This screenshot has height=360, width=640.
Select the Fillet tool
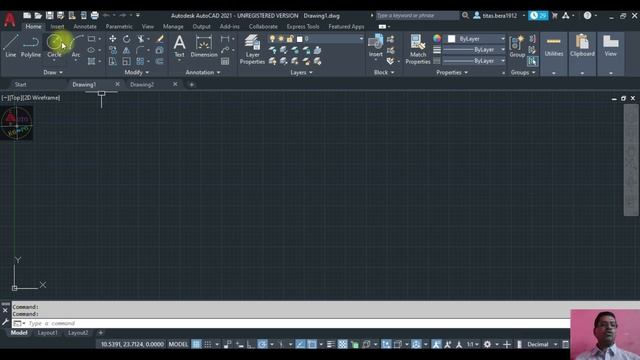coord(140,50)
